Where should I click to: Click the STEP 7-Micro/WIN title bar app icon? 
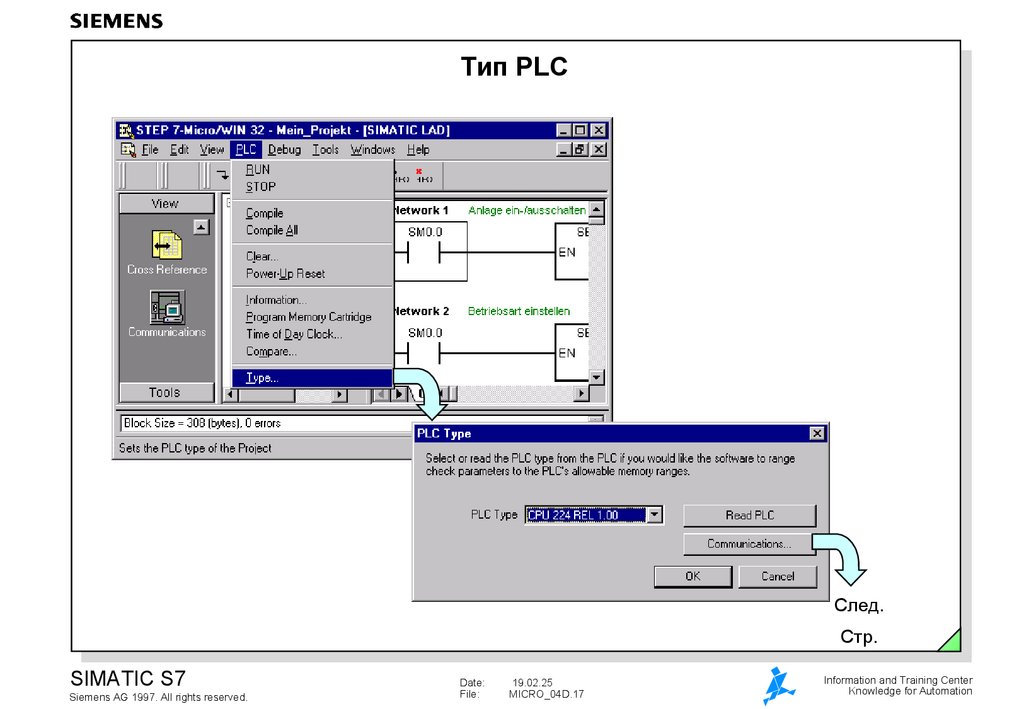tap(126, 130)
